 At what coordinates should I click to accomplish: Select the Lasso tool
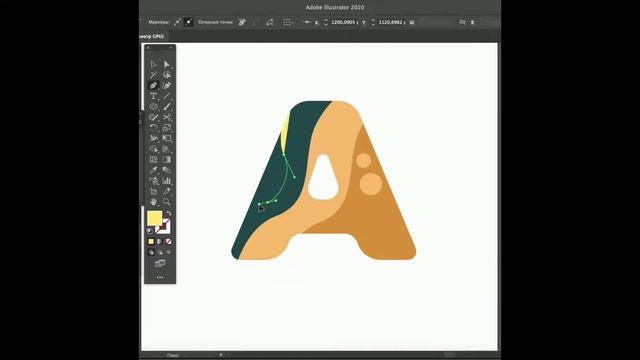tap(167, 75)
